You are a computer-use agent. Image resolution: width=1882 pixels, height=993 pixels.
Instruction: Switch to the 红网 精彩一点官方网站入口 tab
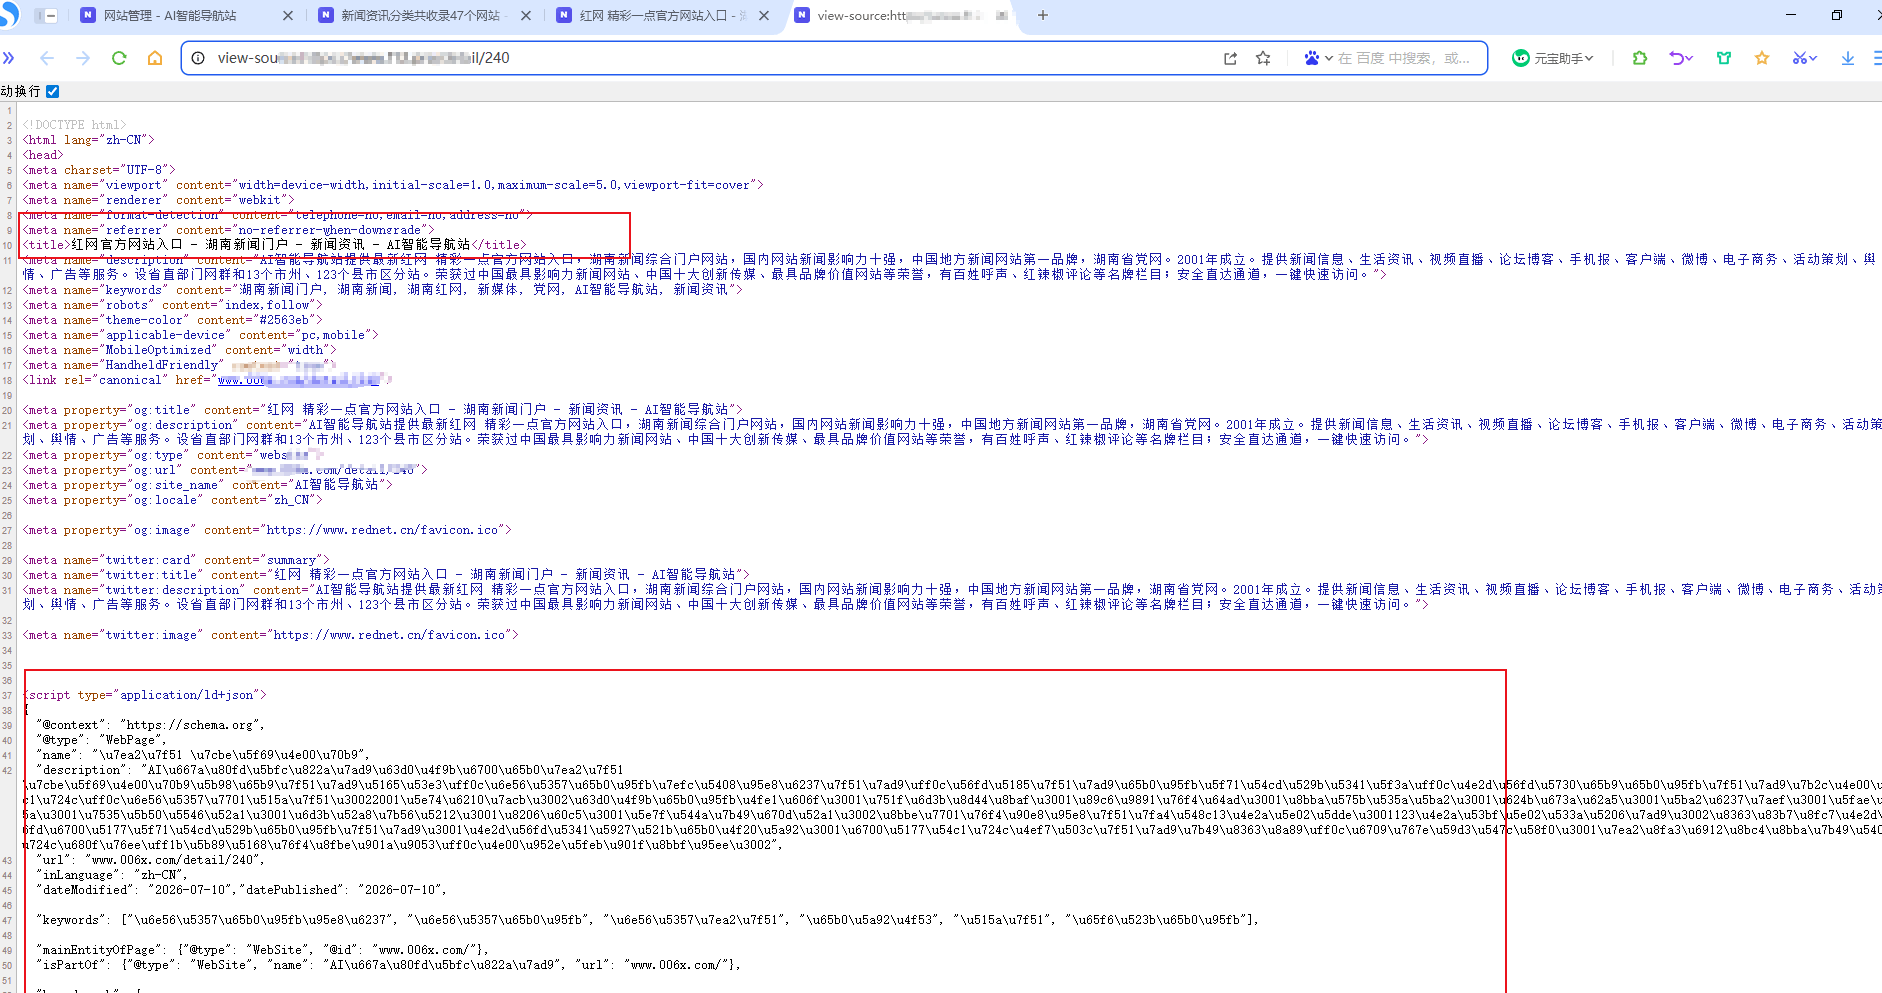click(663, 15)
